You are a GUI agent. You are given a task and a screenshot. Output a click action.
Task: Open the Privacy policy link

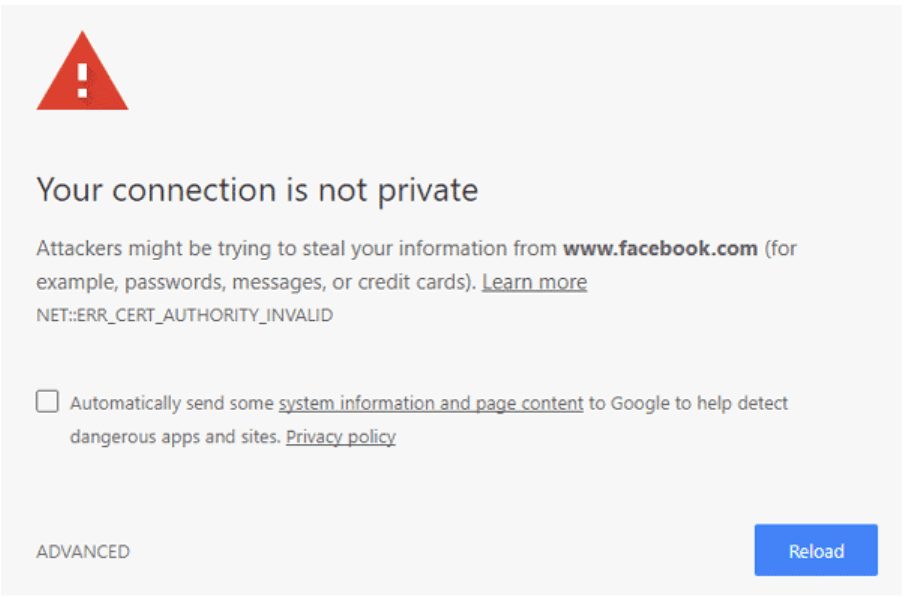point(341,437)
